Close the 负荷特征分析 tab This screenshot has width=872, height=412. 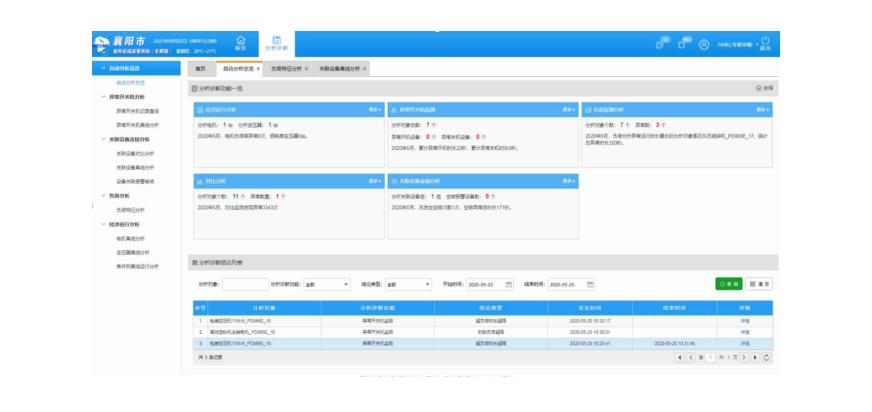[x=309, y=68]
